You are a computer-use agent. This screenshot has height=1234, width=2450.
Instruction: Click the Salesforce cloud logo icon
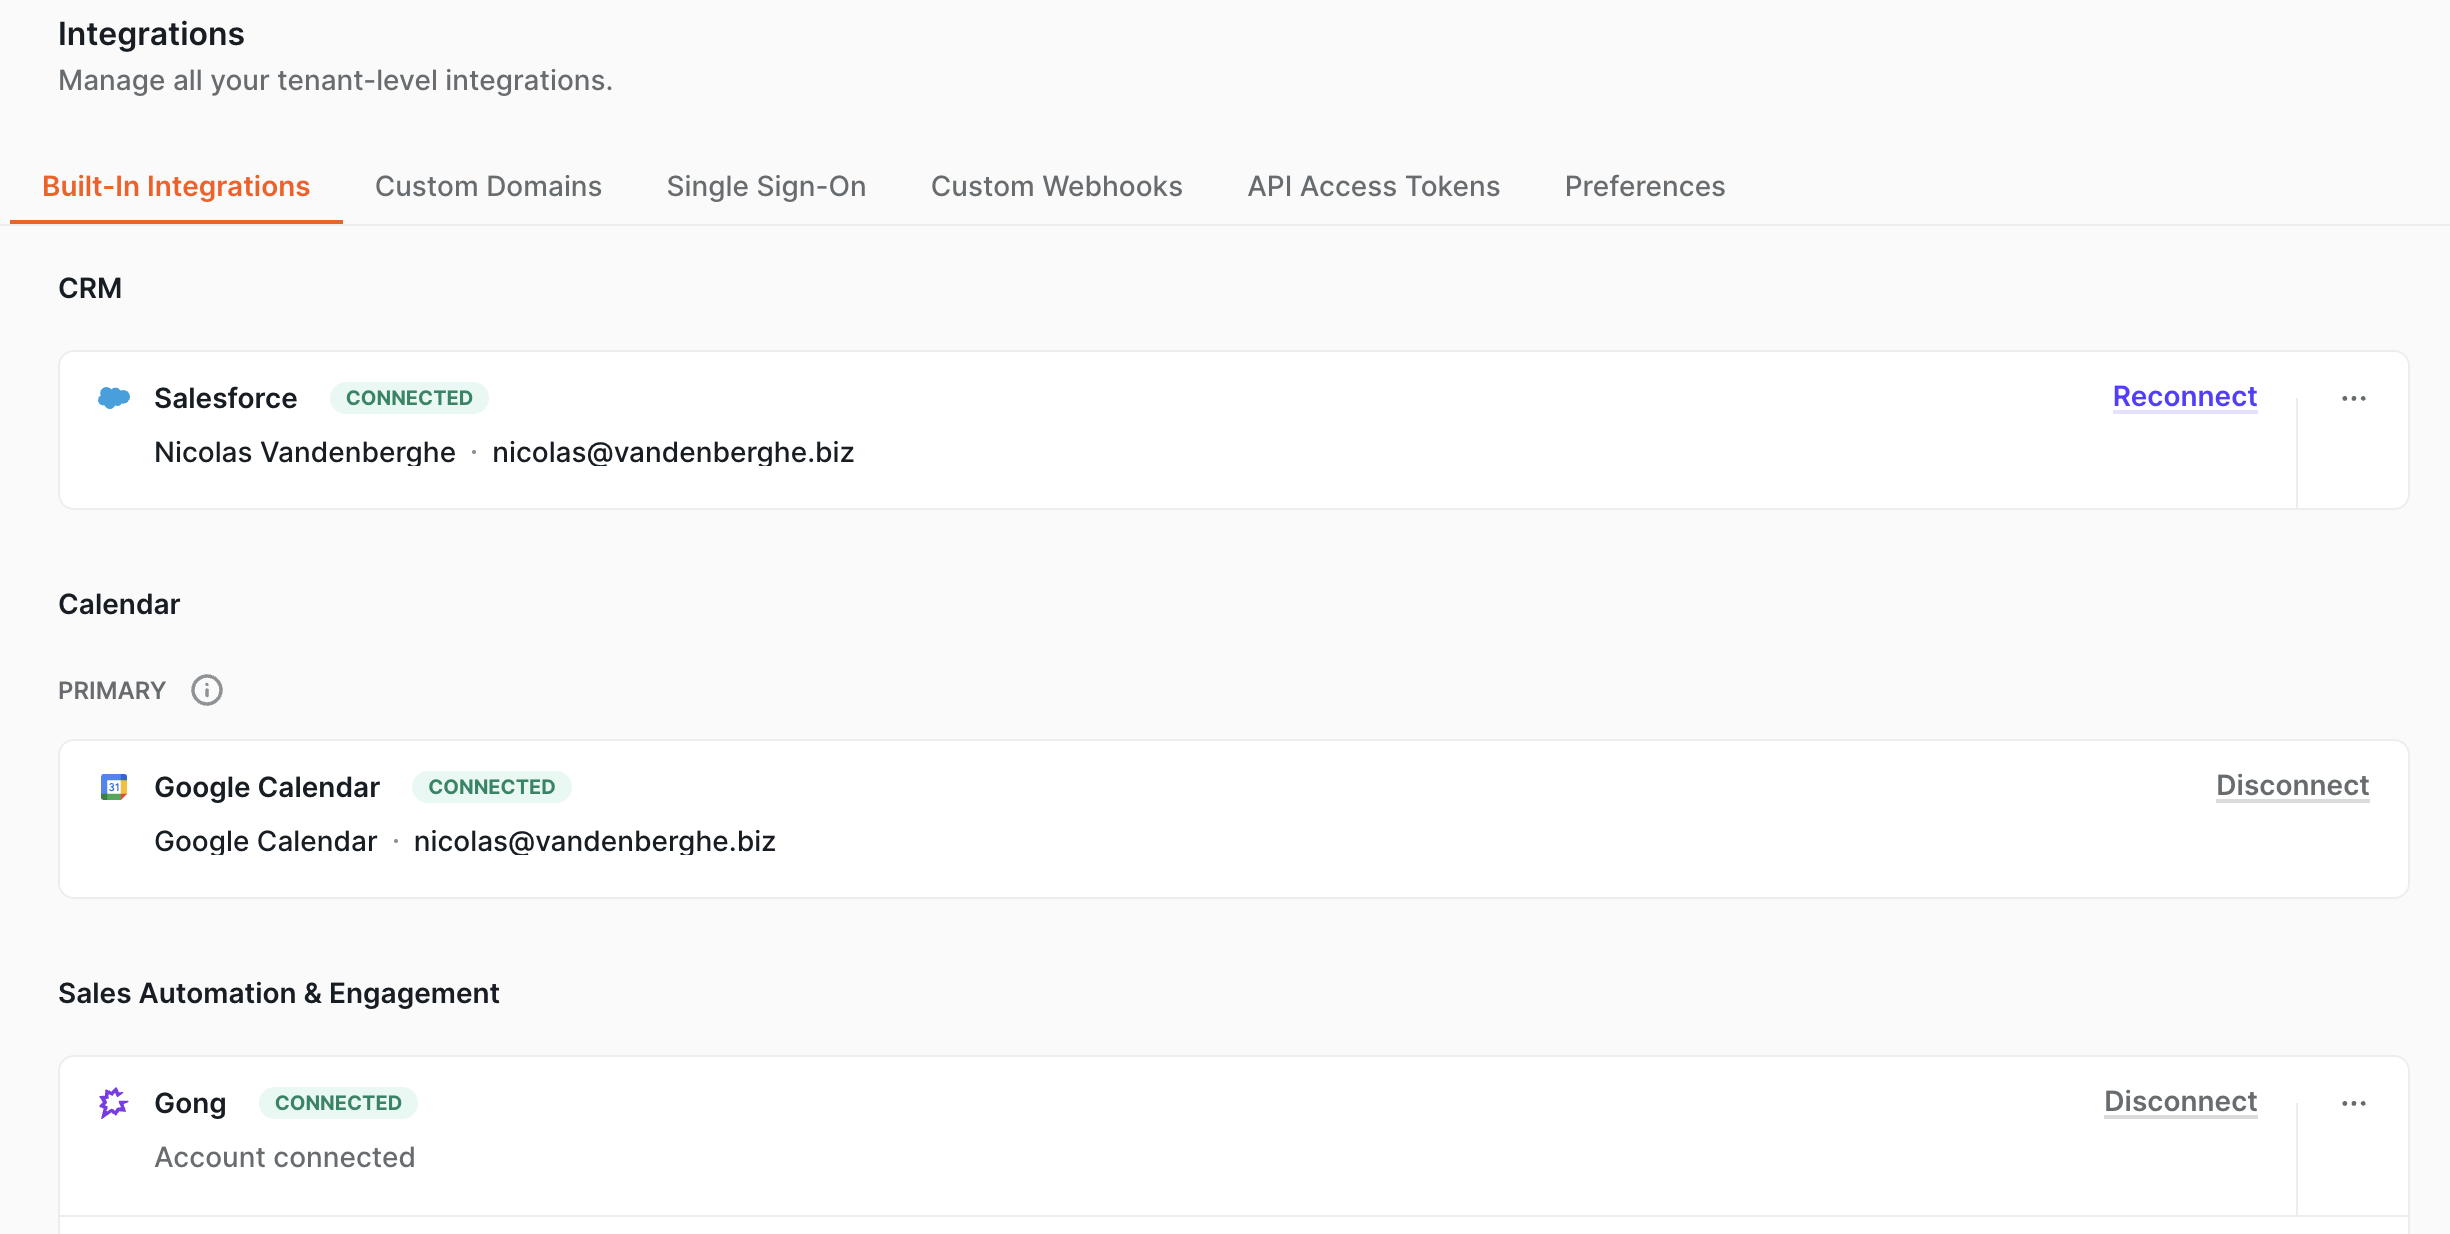114,398
